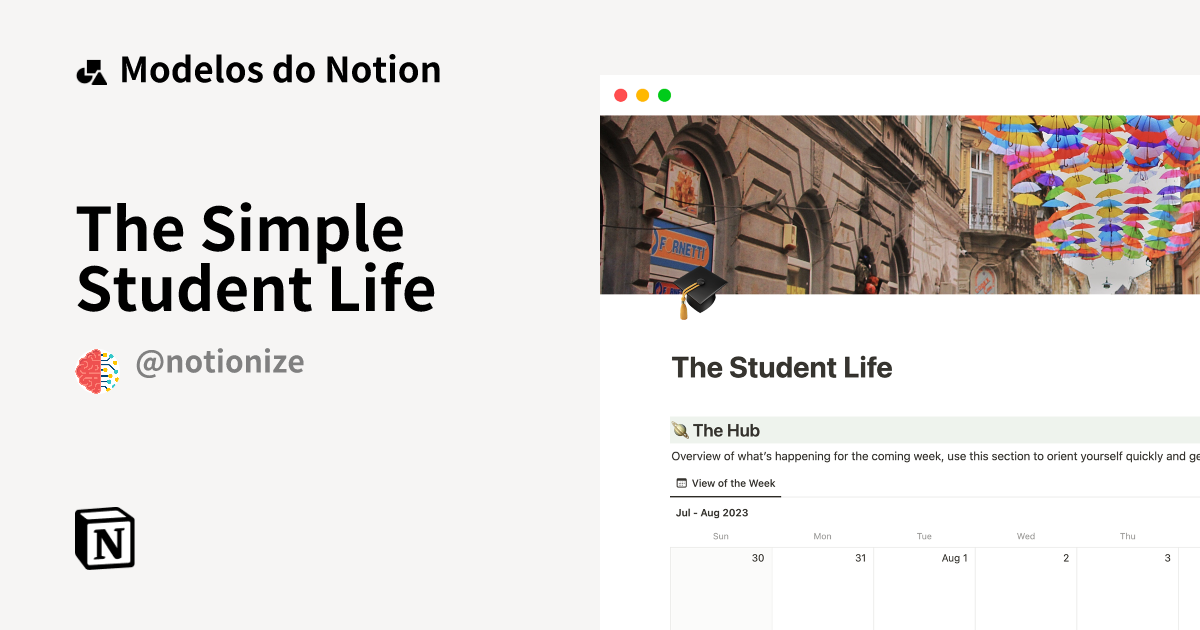Select the calendar cell for day 2
The height and width of the screenshot is (630, 1200).
tap(1026, 588)
